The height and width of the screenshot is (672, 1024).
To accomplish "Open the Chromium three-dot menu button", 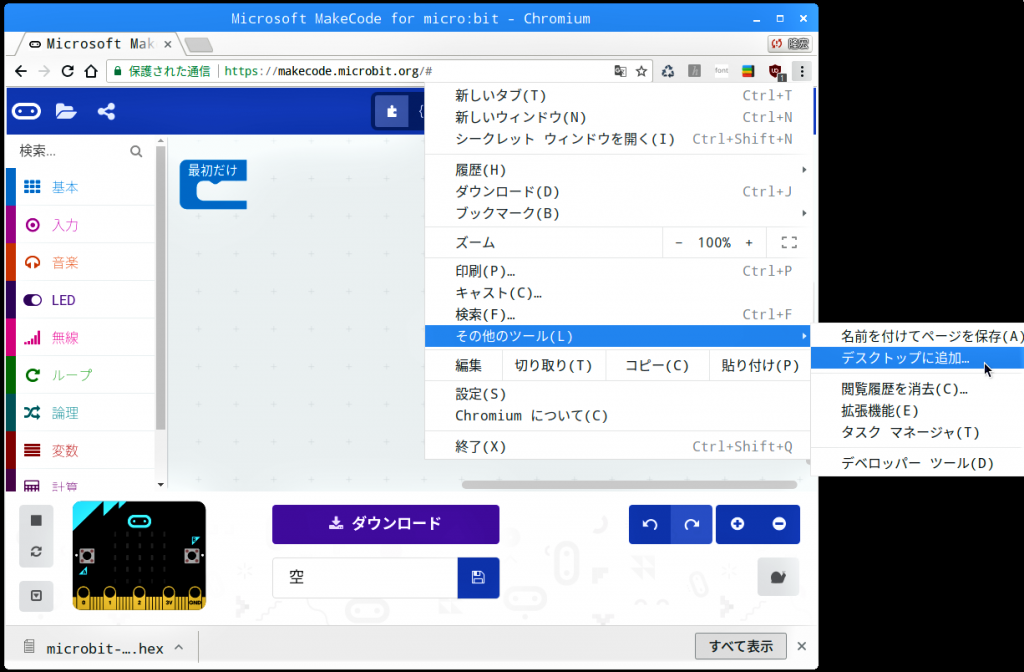I will (x=802, y=71).
